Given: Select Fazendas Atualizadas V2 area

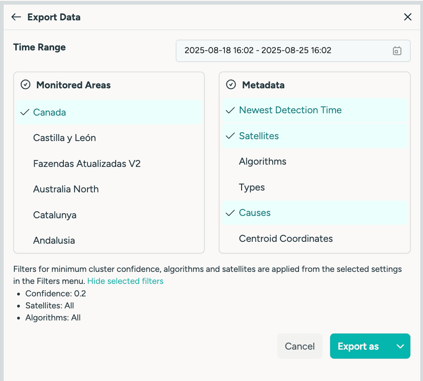Looking at the screenshot, I should click(x=109, y=164).
